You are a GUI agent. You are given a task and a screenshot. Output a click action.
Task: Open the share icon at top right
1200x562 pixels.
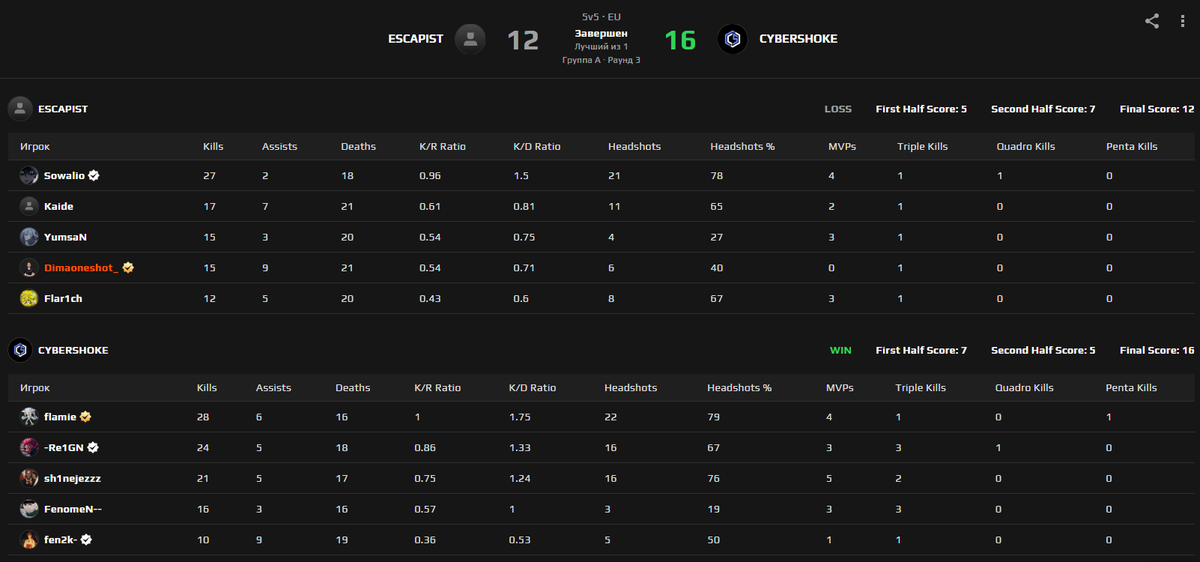click(x=1152, y=20)
